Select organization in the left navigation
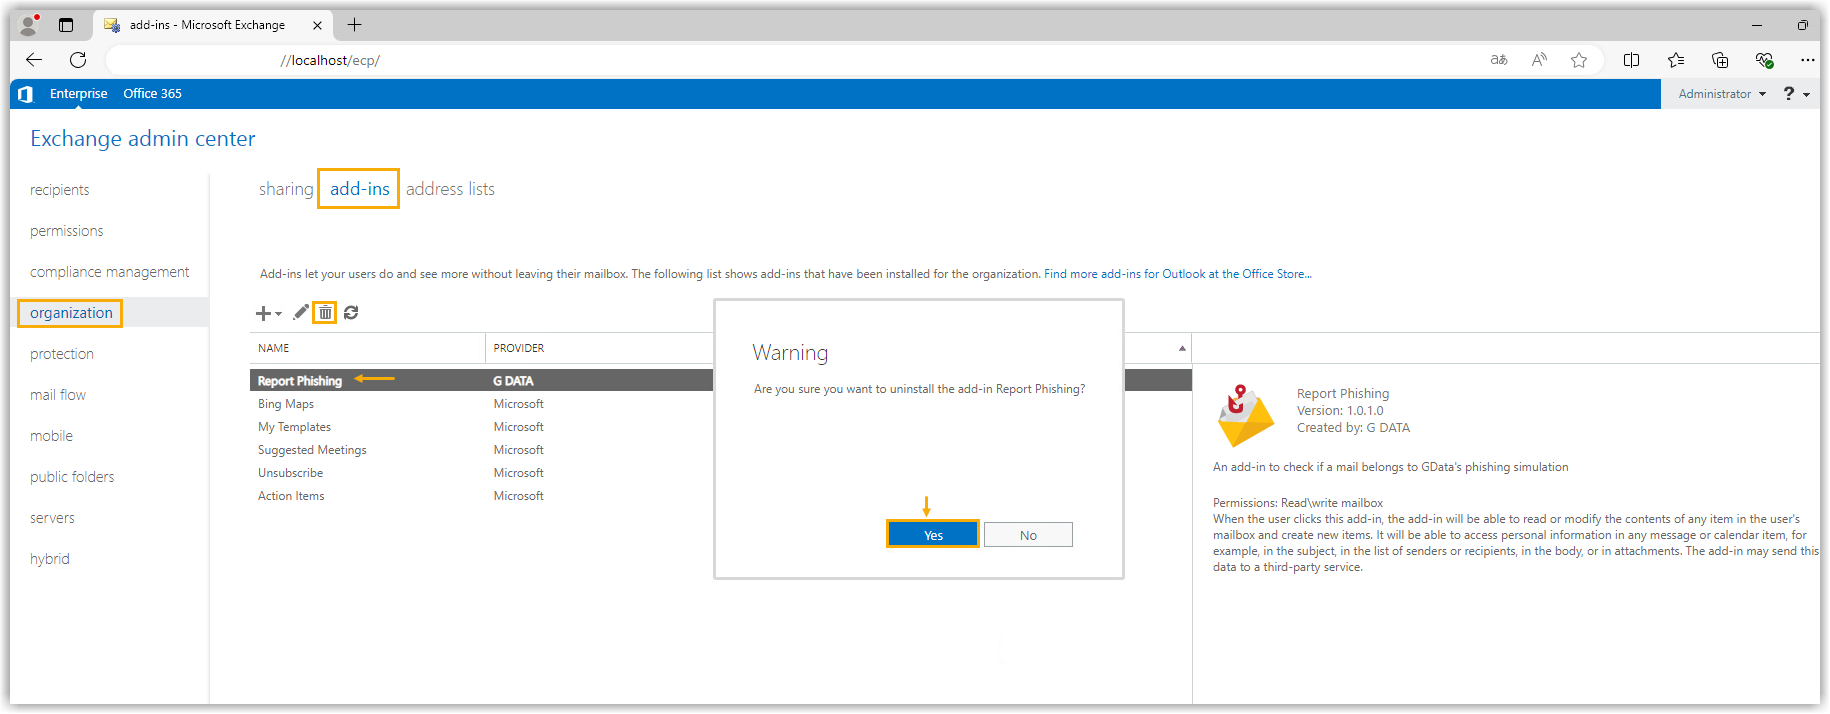Image resolution: width=1830 pixels, height=714 pixels. pyautogui.click(x=71, y=313)
